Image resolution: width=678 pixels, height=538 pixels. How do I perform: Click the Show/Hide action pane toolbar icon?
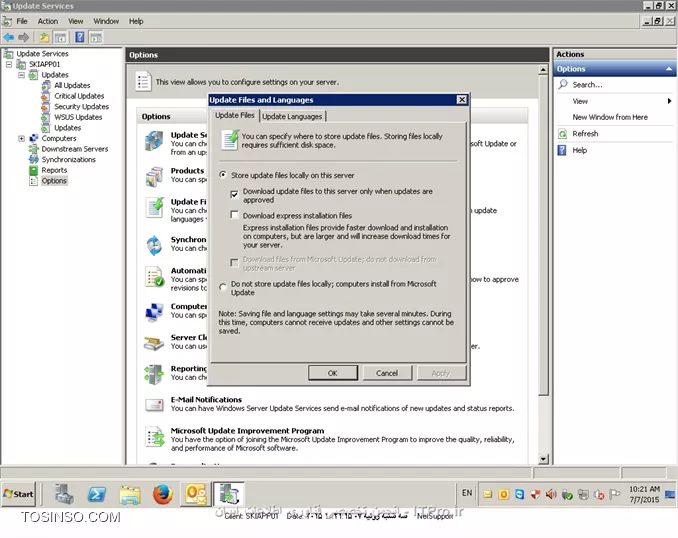click(96, 37)
